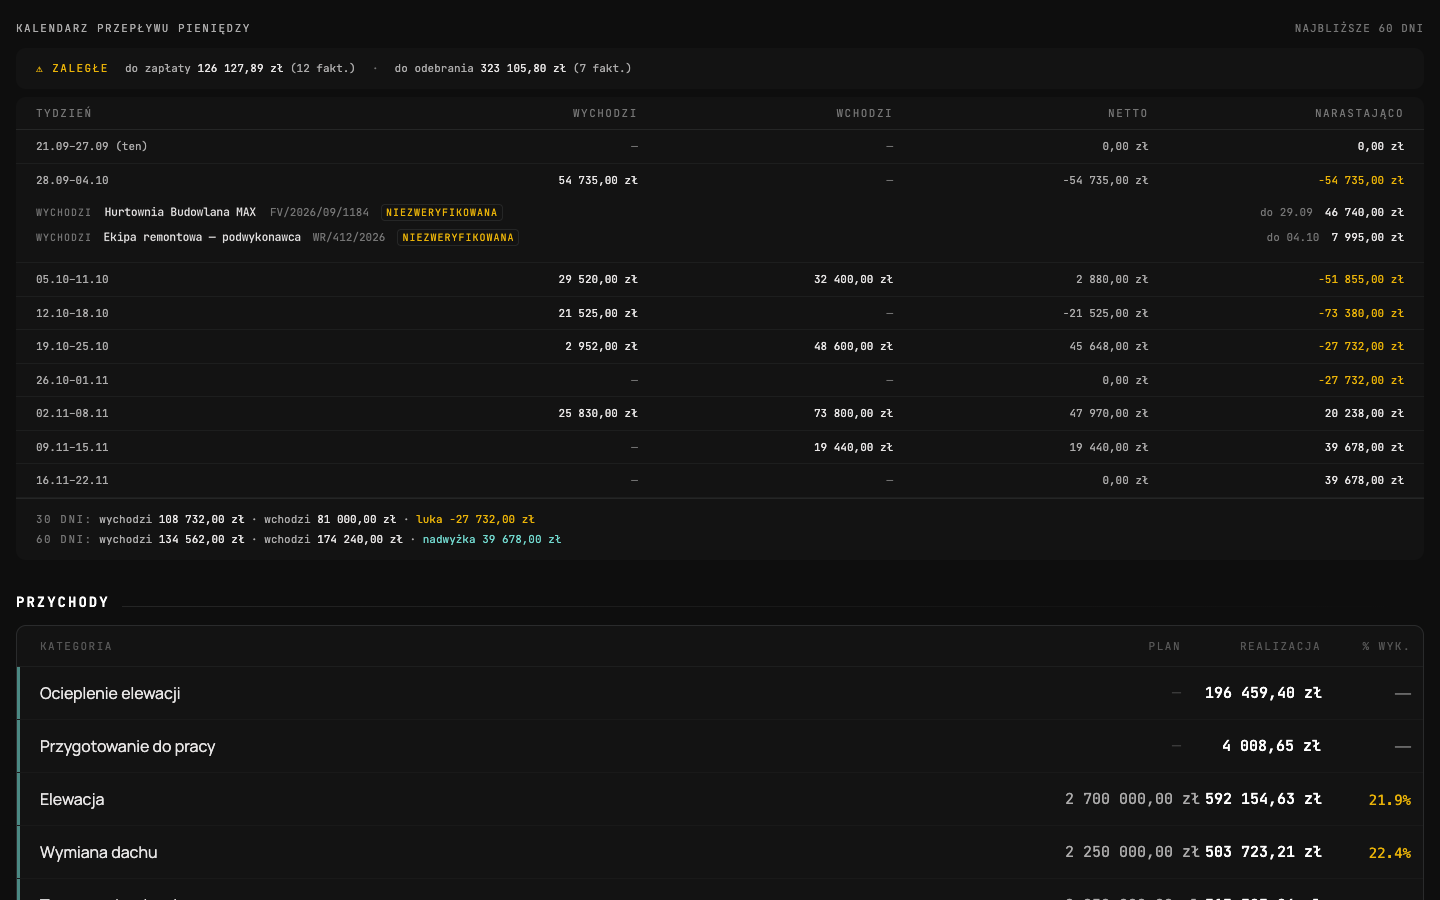Viewport: 1440px width, 900px height.
Task: Click the WCHODZI column header
Action: 864,114
